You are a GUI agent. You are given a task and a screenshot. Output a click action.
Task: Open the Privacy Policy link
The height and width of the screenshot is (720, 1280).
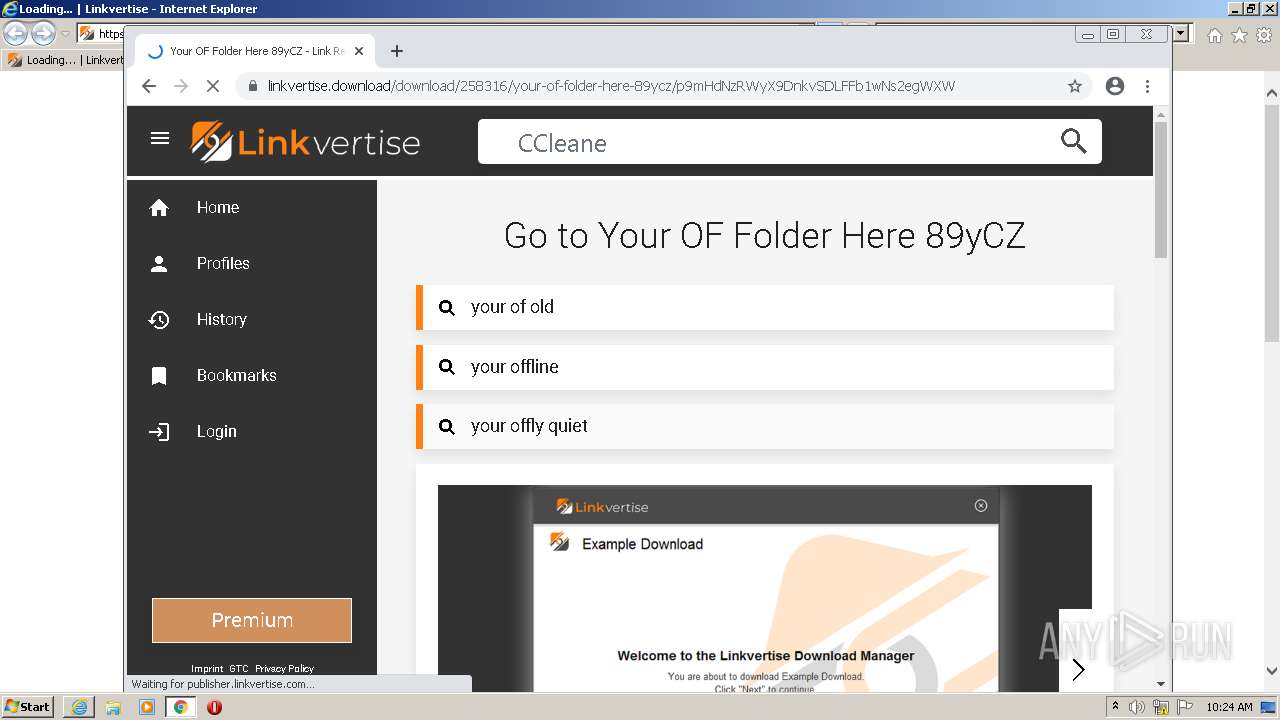[x=284, y=668]
